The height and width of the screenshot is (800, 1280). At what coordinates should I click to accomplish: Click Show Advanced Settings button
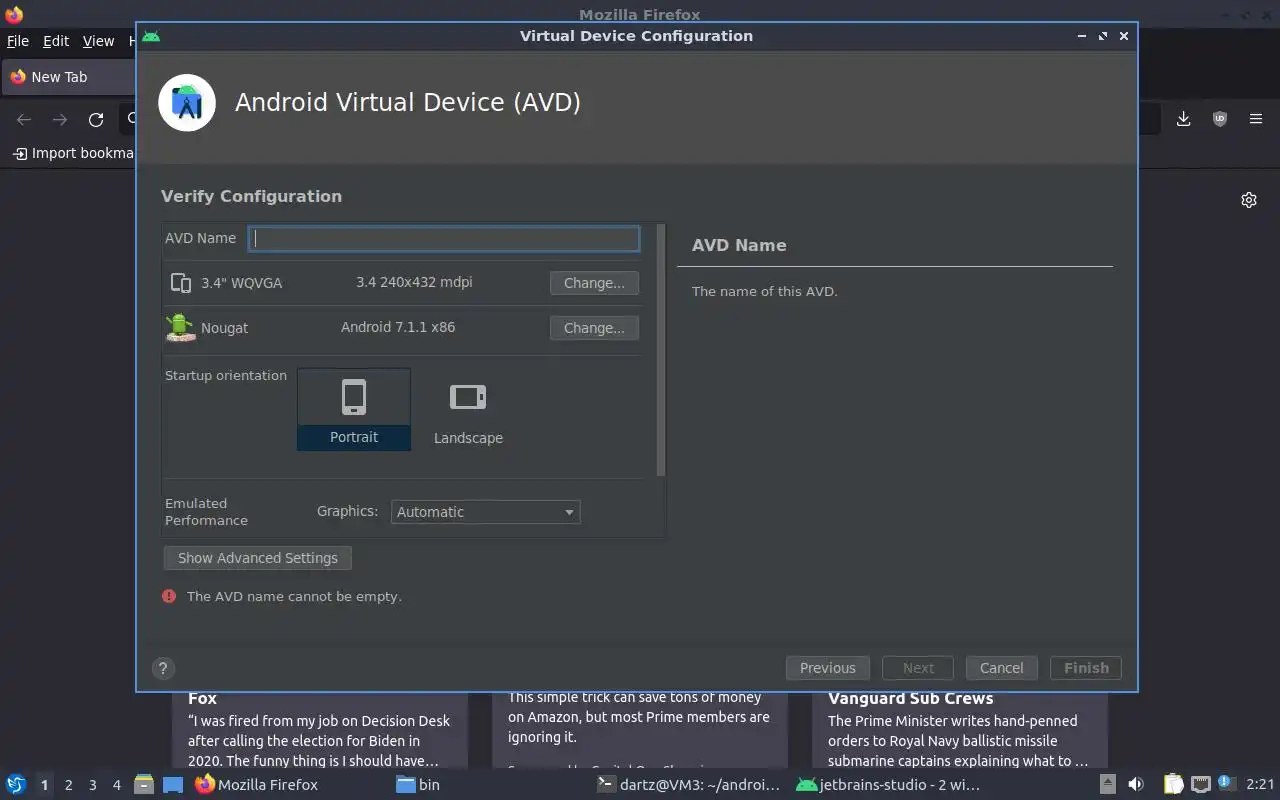point(258,558)
